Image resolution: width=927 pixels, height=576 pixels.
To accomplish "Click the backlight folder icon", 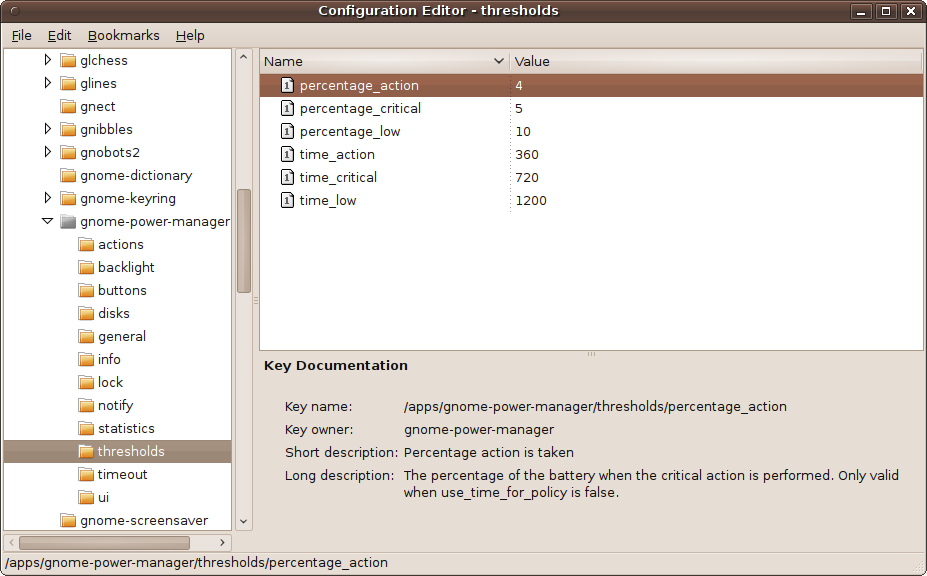I will tap(86, 267).
